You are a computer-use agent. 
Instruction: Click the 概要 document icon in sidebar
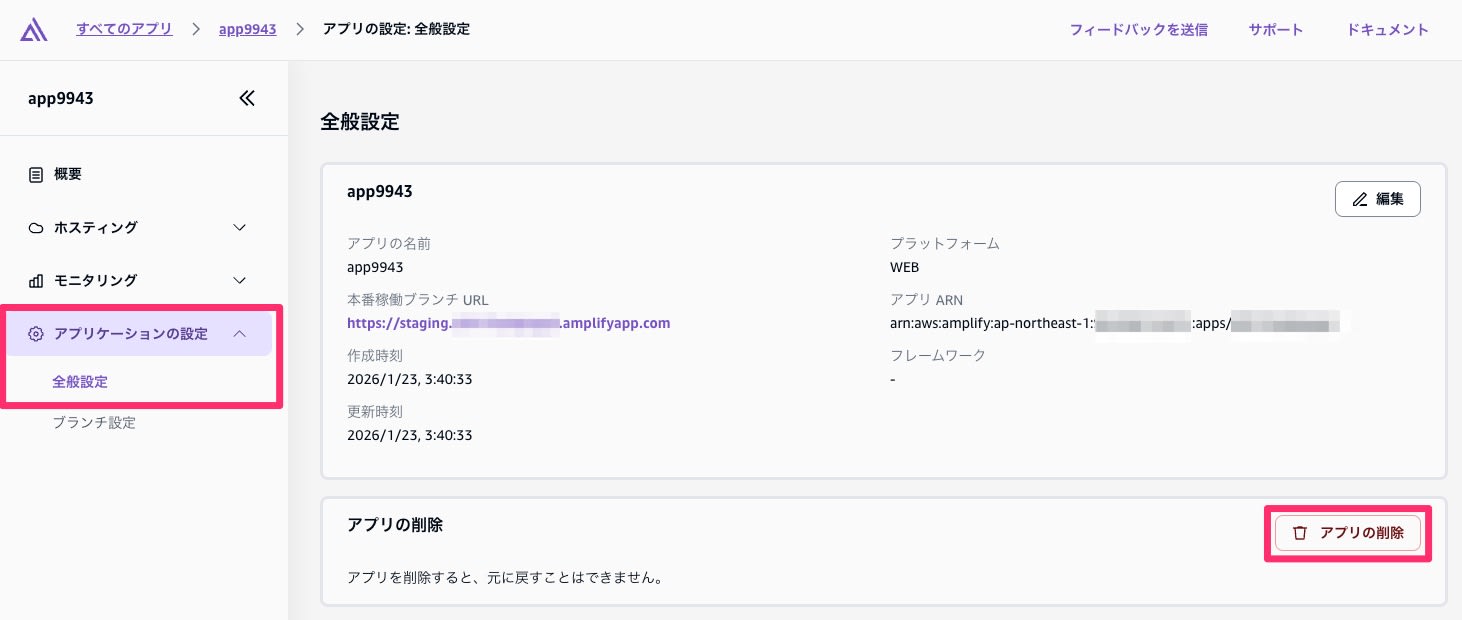[36, 174]
